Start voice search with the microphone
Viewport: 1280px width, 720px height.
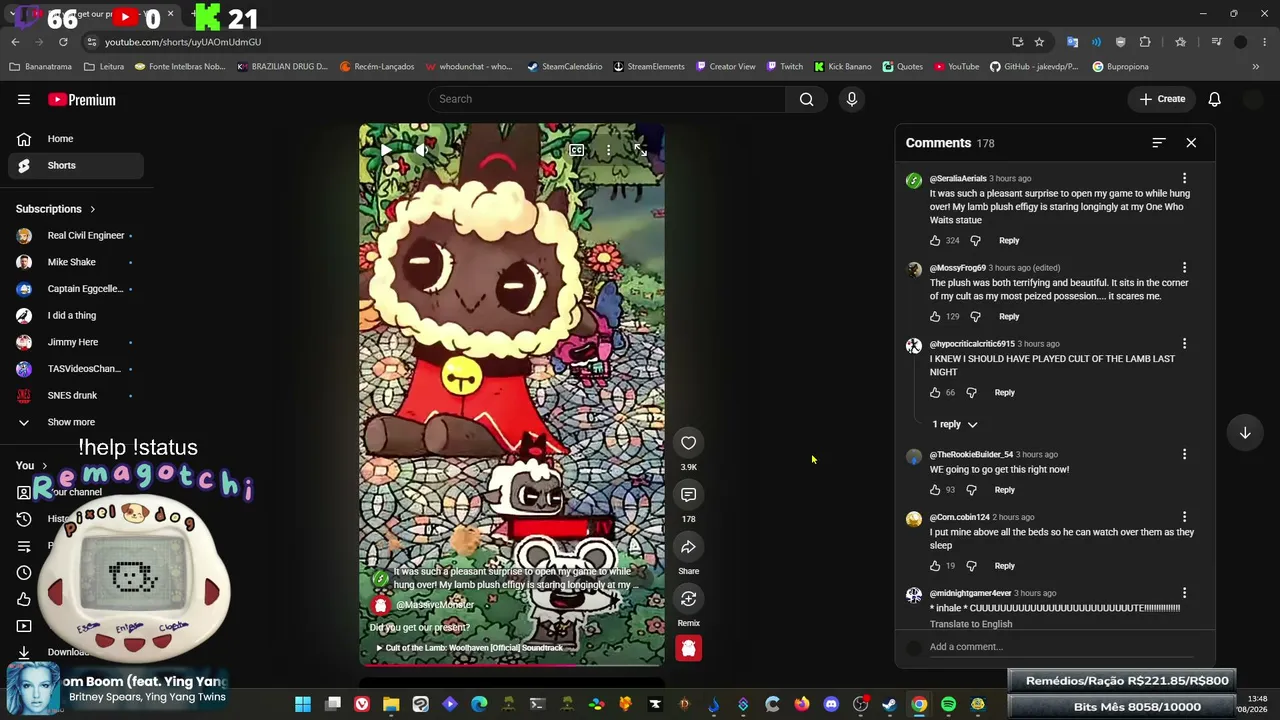(x=852, y=99)
